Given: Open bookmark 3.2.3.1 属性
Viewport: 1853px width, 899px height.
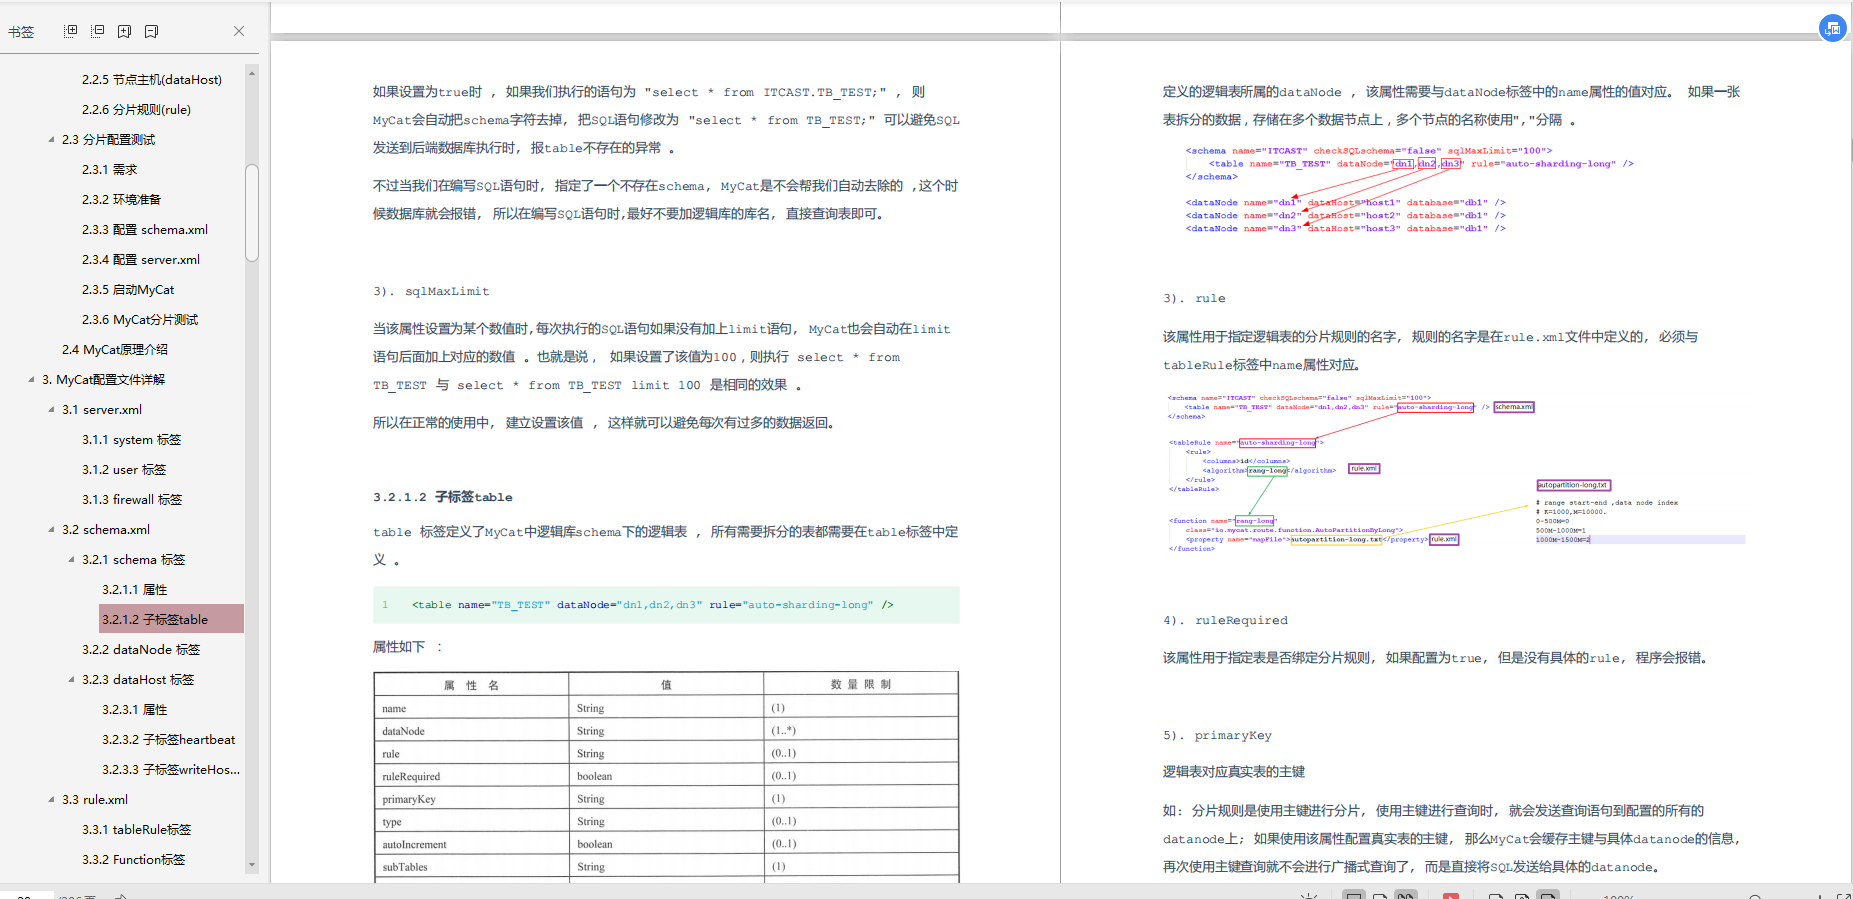Looking at the screenshot, I should pos(135,709).
